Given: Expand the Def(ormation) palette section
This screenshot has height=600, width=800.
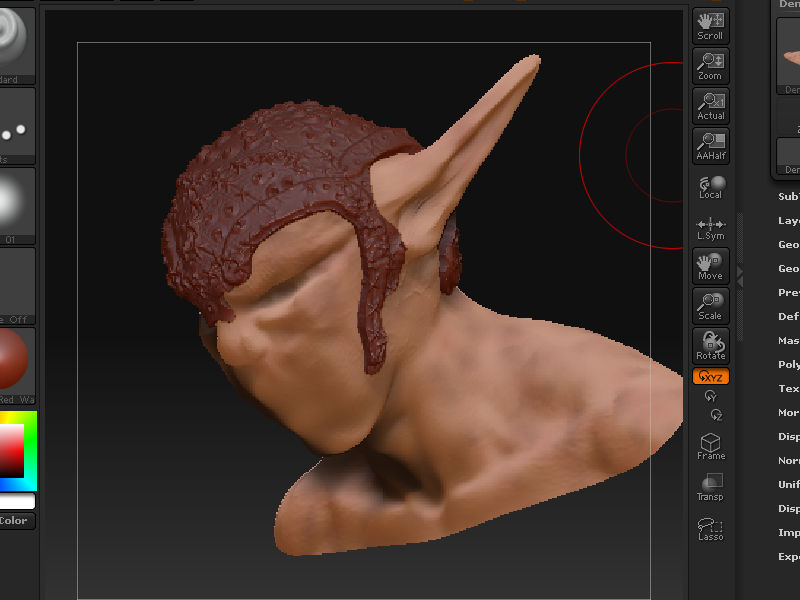Looking at the screenshot, I should (x=789, y=316).
